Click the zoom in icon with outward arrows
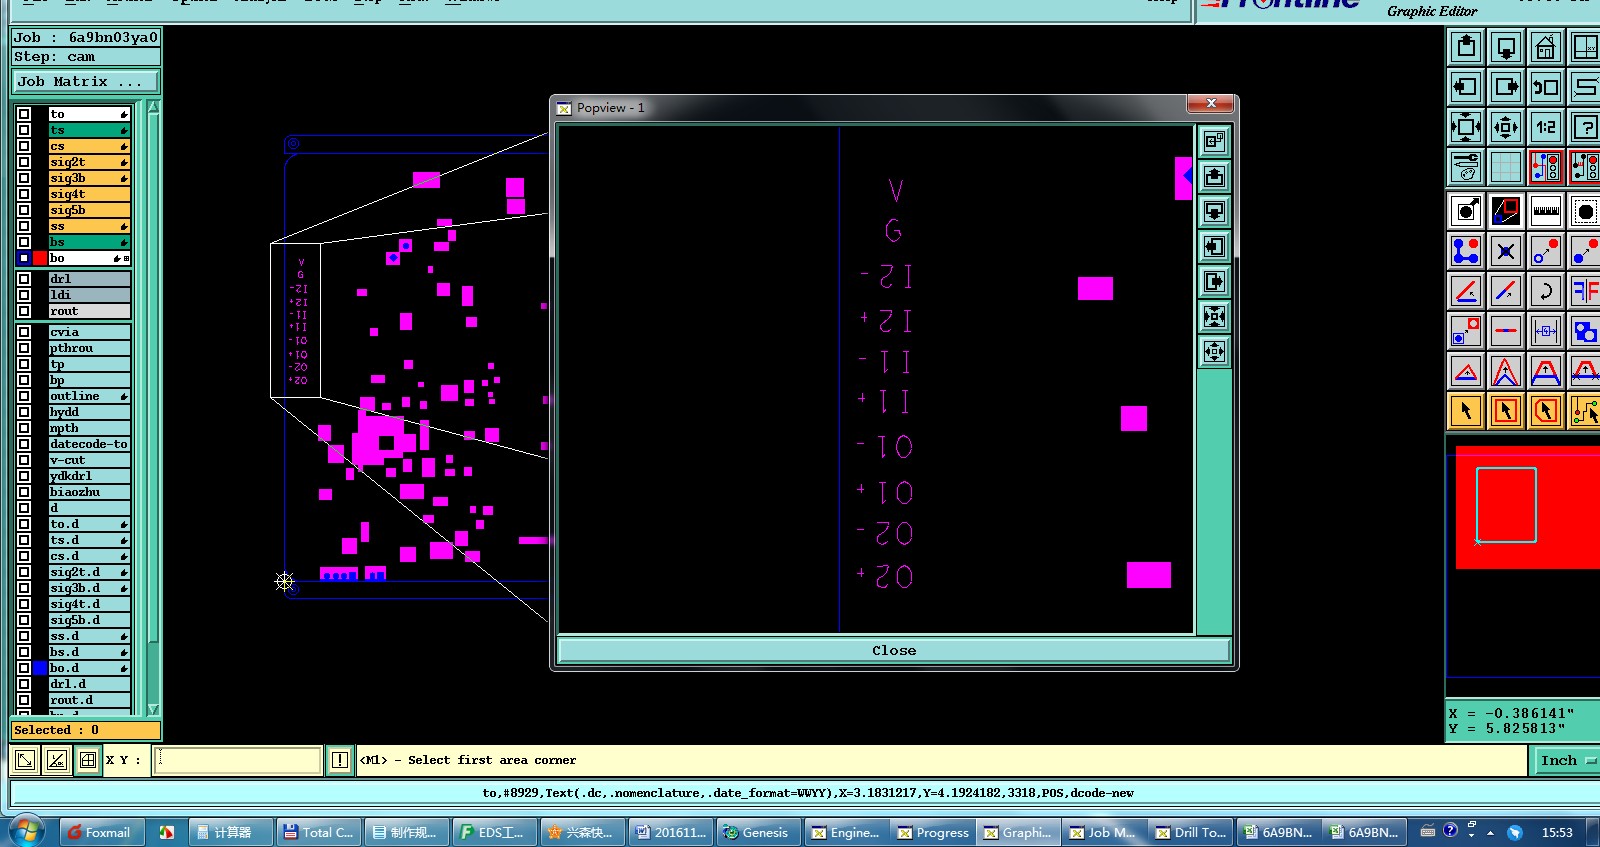This screenshot has height=847, width=1600. tap(1466, 127)
